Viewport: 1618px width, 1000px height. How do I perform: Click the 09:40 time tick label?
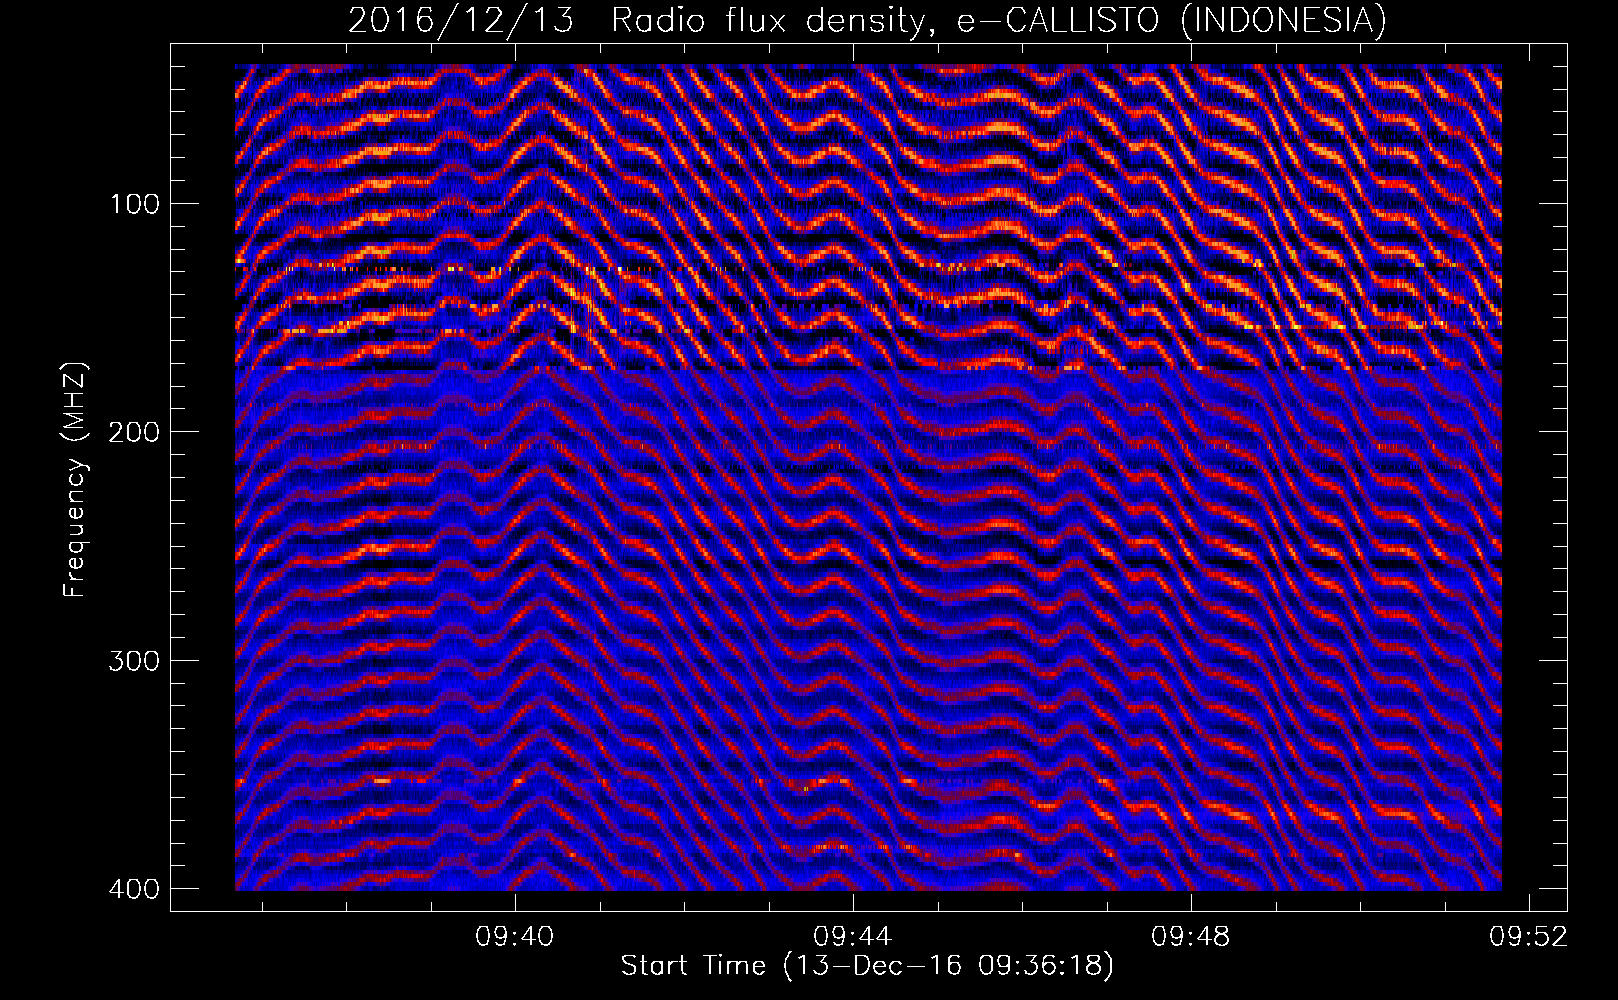tap(515, 937)
